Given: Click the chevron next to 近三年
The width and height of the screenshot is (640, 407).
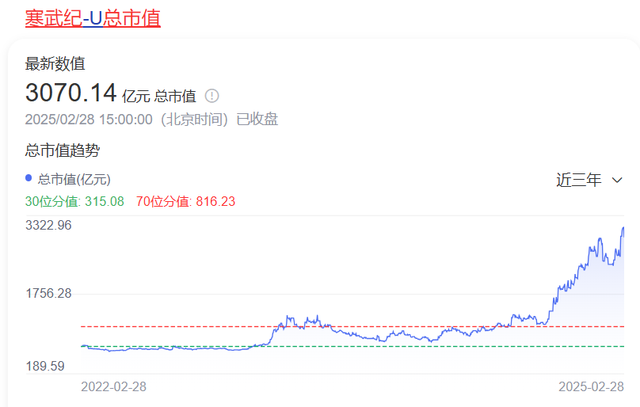Looking at the screenshot, I should 617,180.
